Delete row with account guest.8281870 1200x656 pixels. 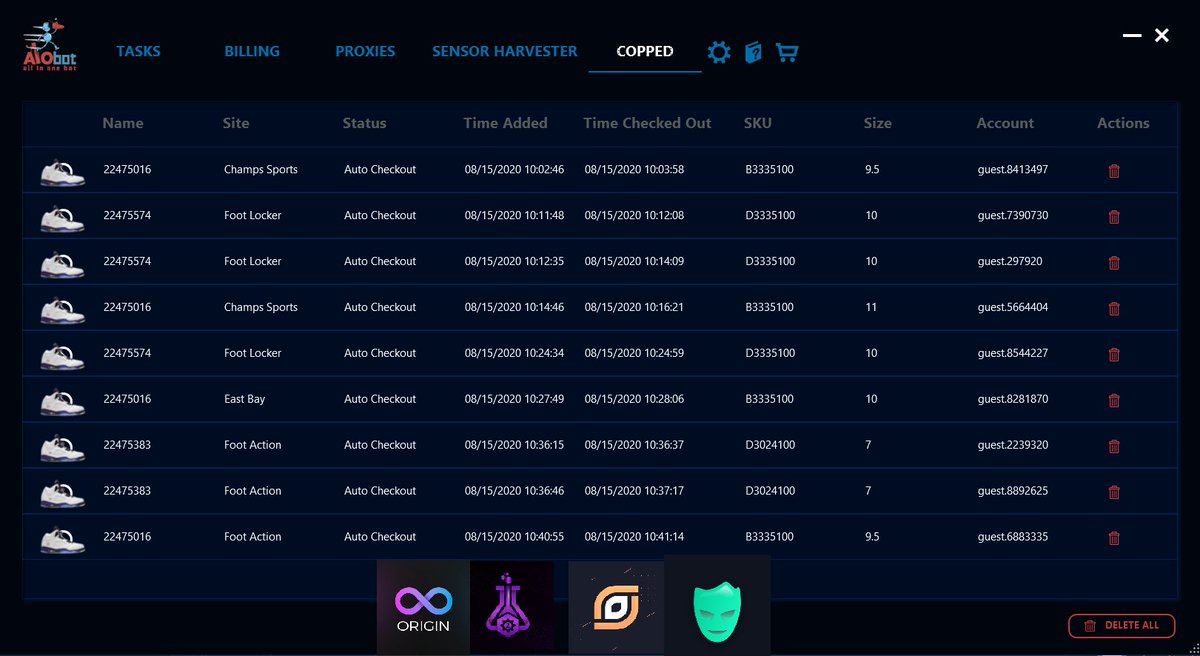pyautogui.click(x=1114, y=401)
